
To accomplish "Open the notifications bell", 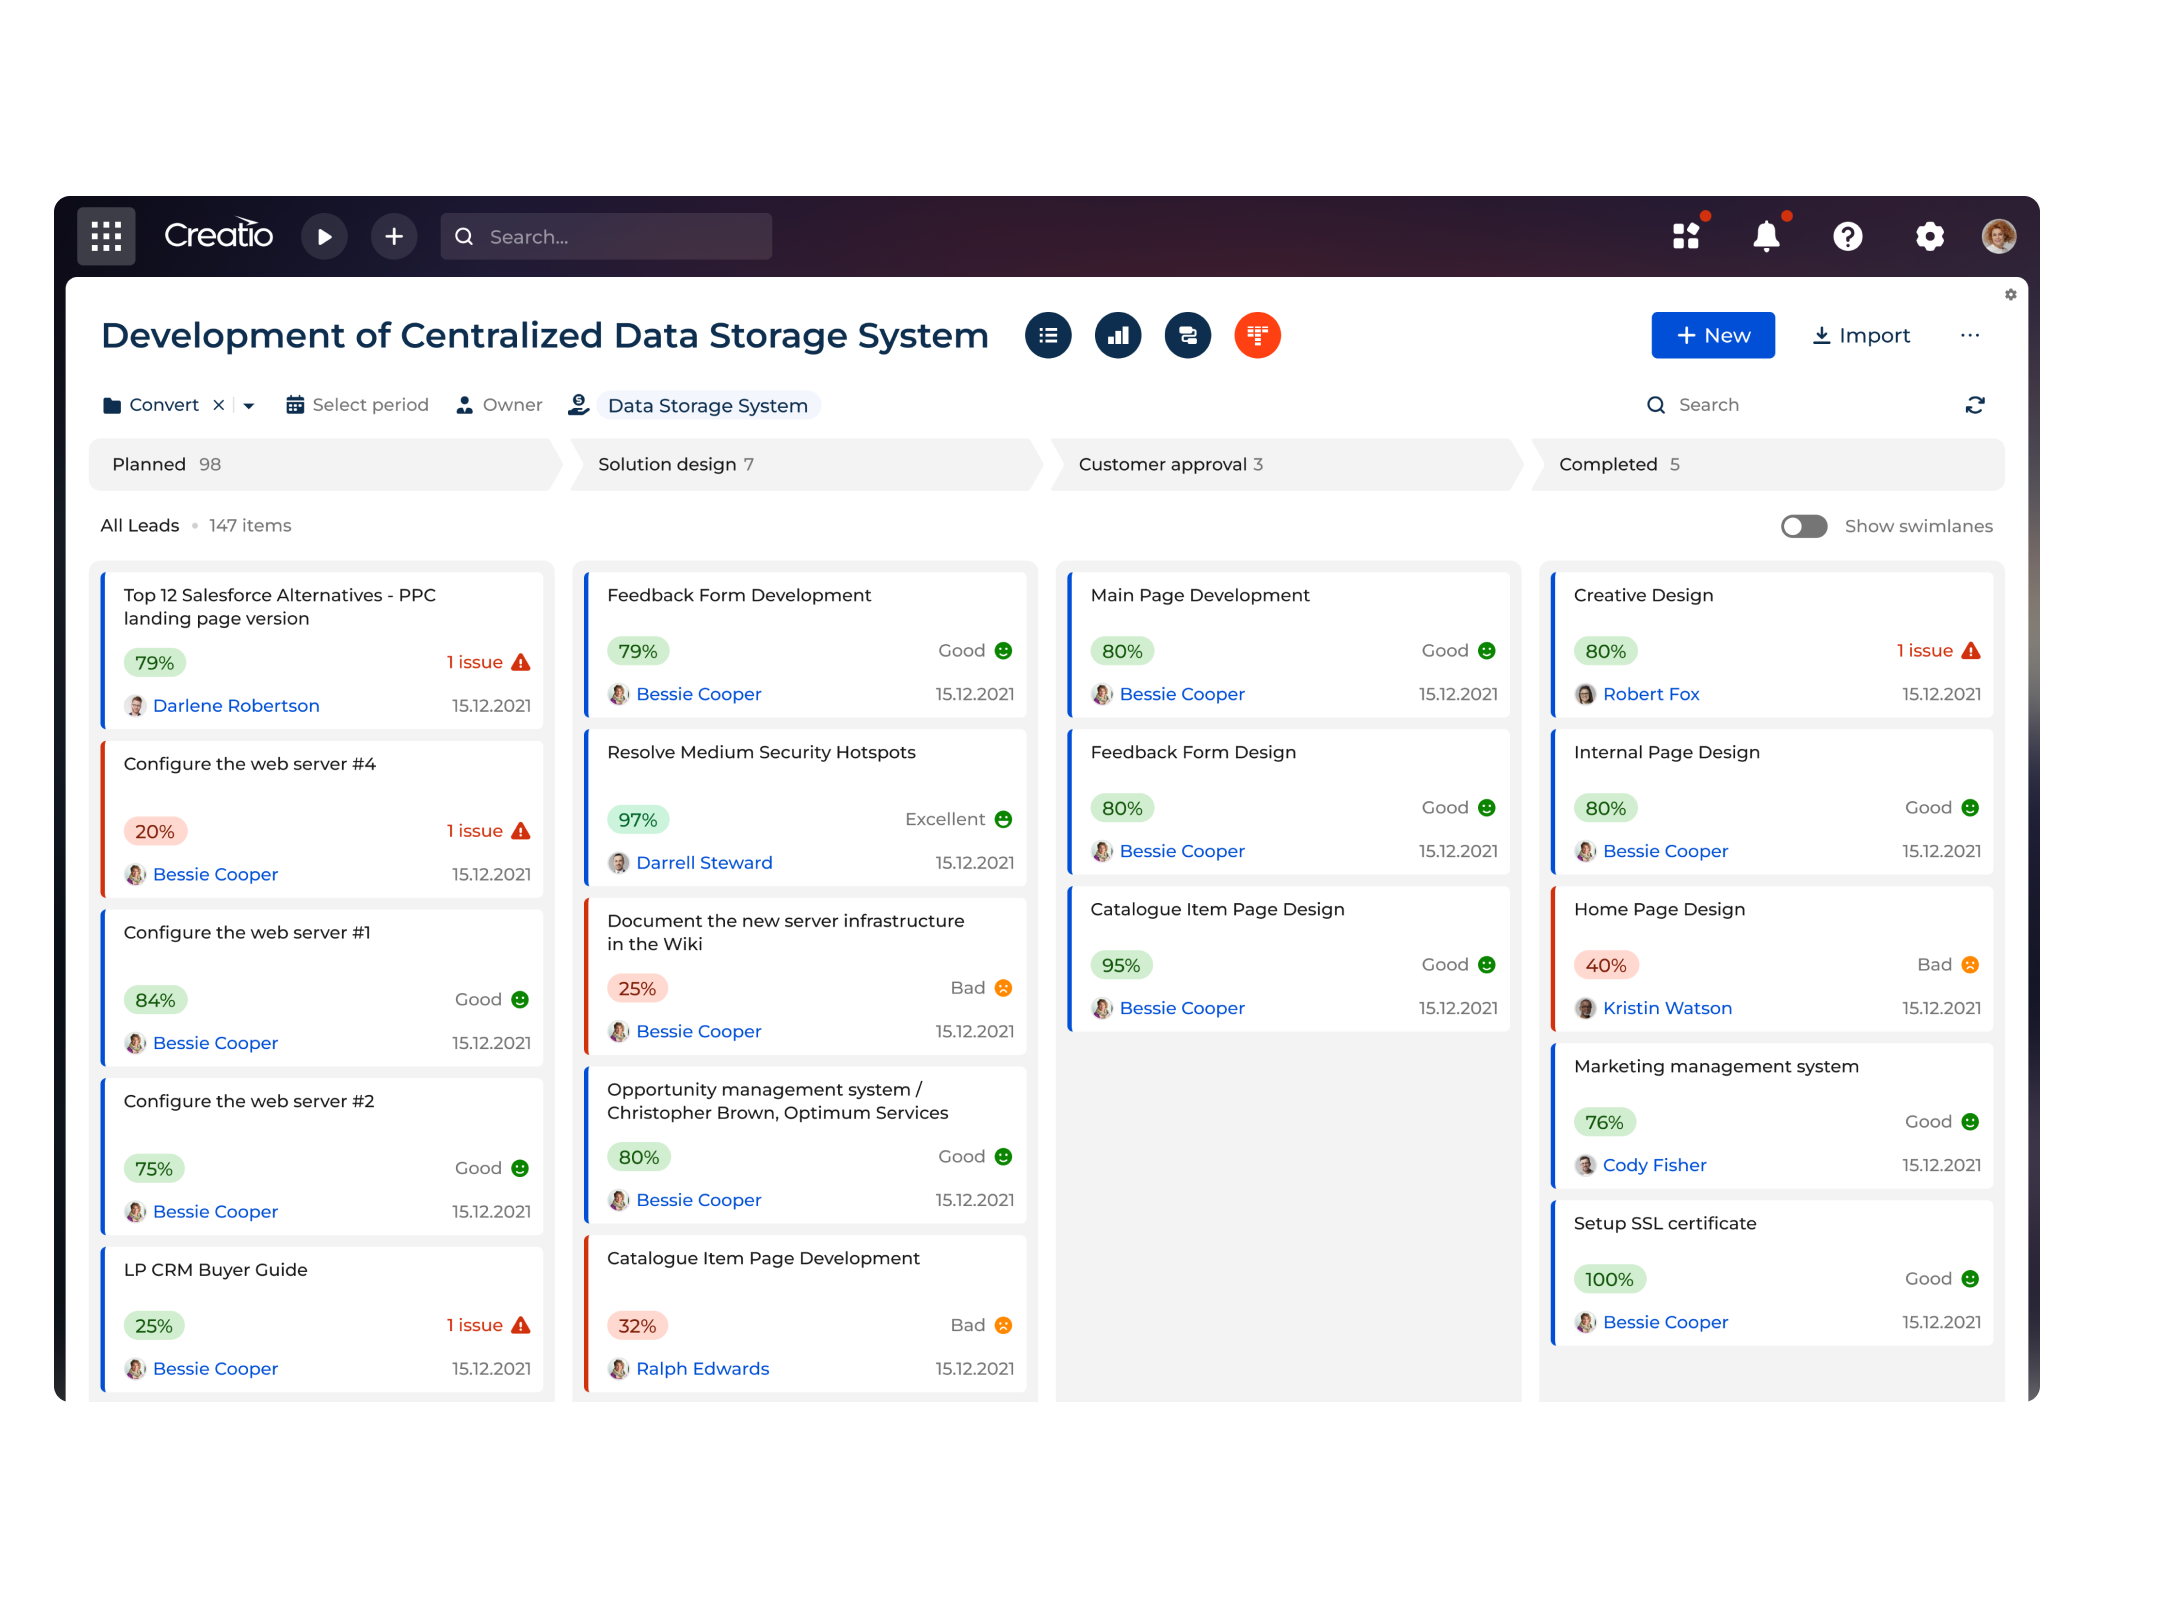I will 1766,236.
